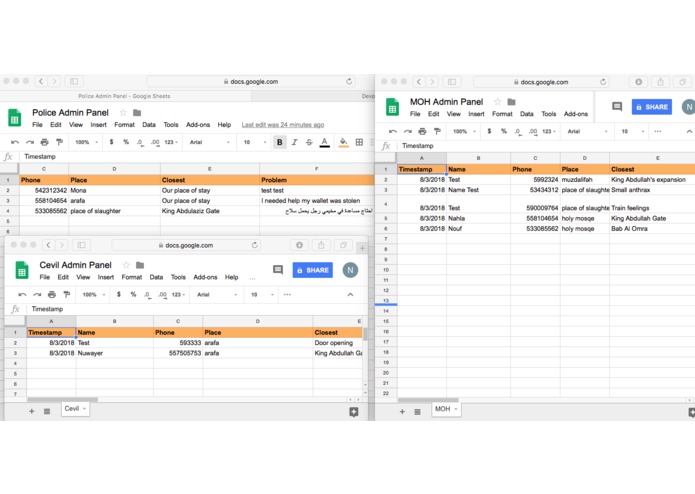Image resolution: width=695 pixels, height=494 pixels.
Task: Open Arial font dropdown in Police Admin Panel
Action: pos(210,142)
